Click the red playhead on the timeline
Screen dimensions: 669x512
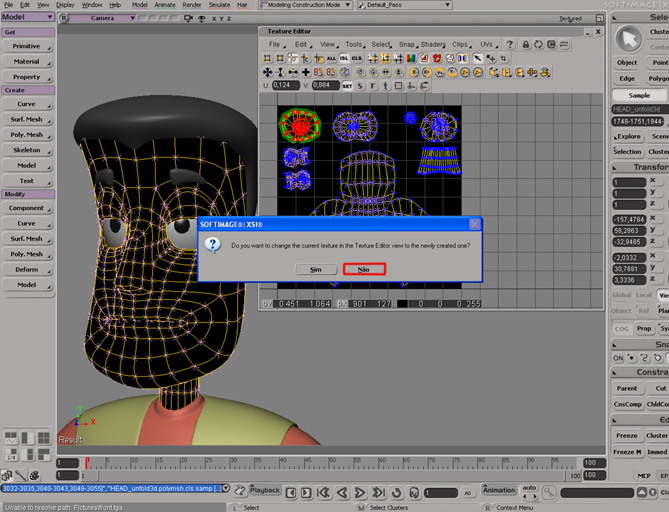point(87,464)
